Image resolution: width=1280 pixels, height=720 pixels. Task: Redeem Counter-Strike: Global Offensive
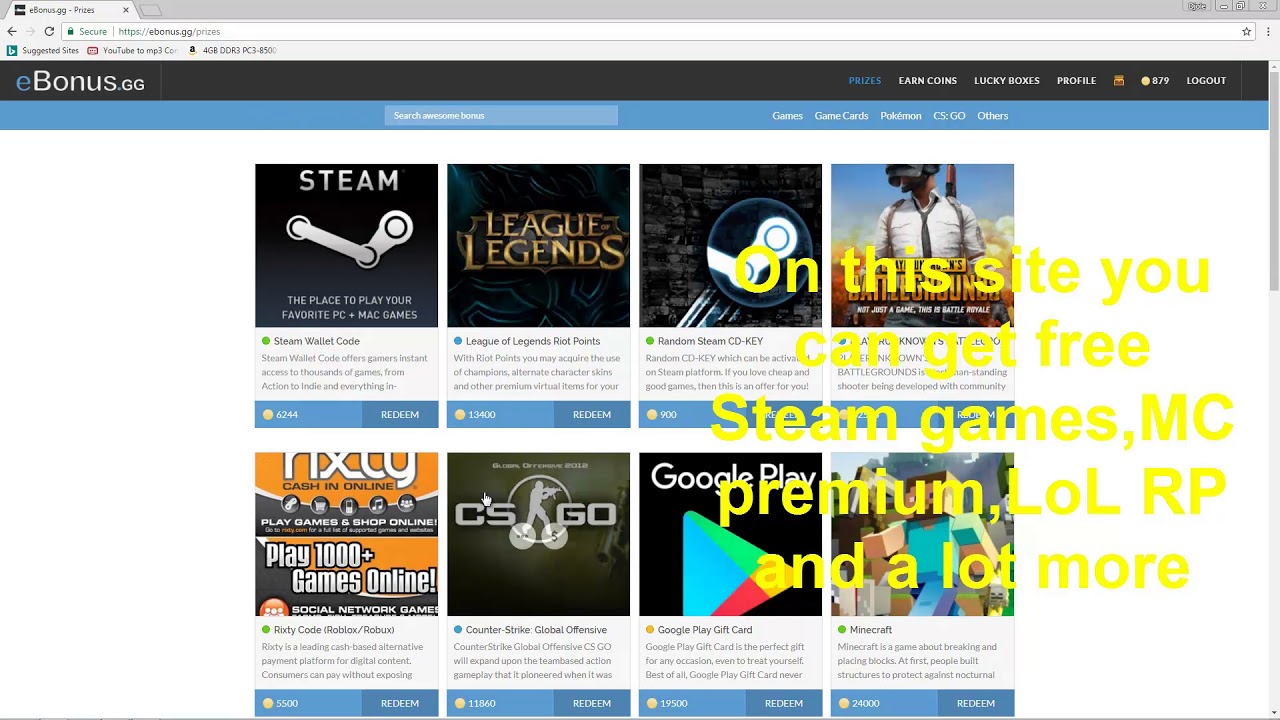(592, 703)
